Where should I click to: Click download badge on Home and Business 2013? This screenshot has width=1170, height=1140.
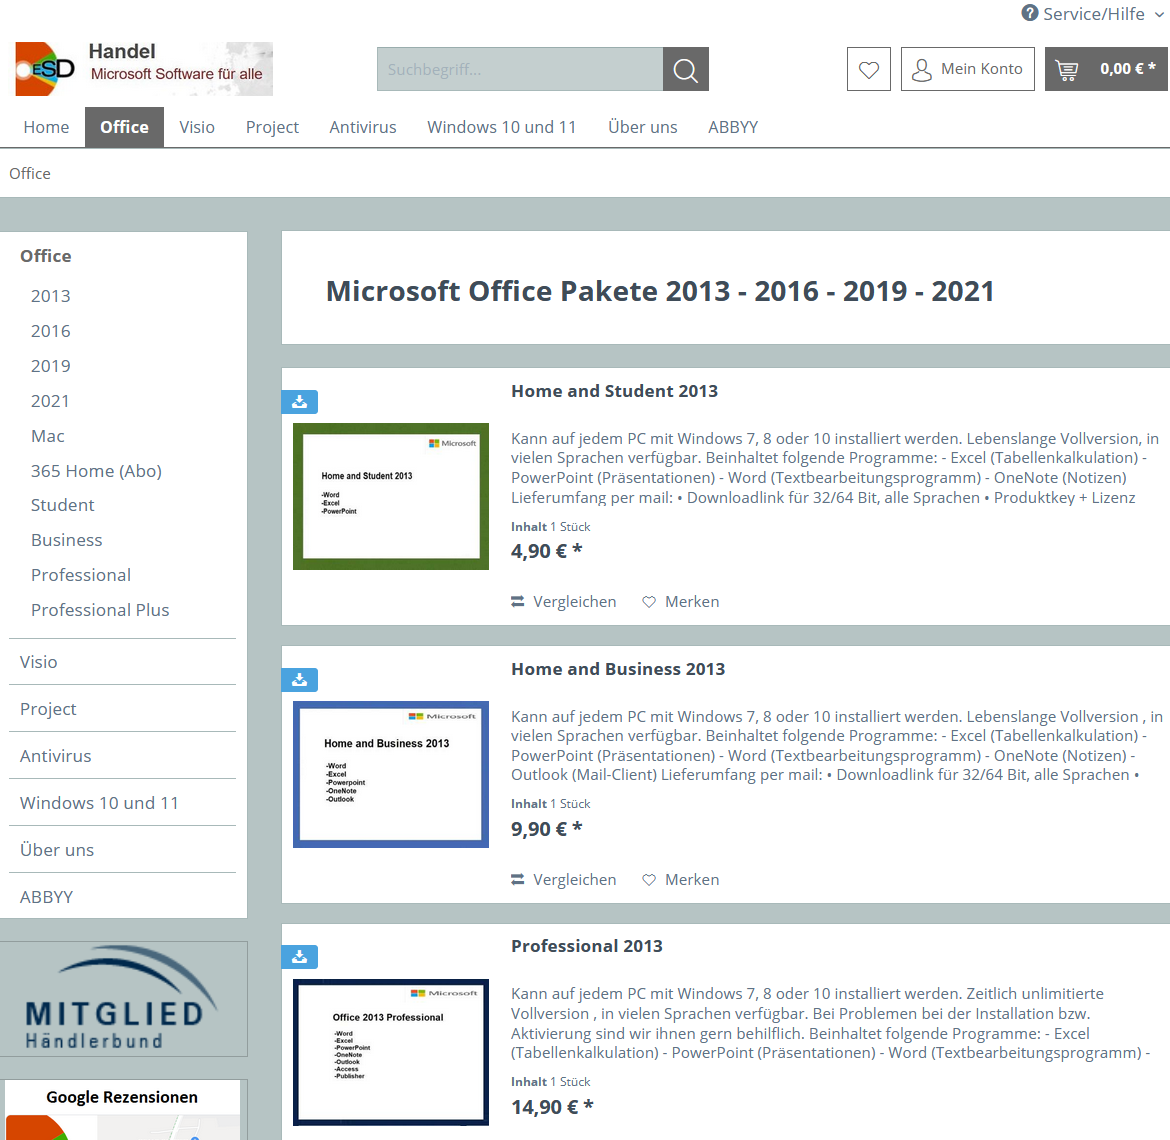(299, 680)
